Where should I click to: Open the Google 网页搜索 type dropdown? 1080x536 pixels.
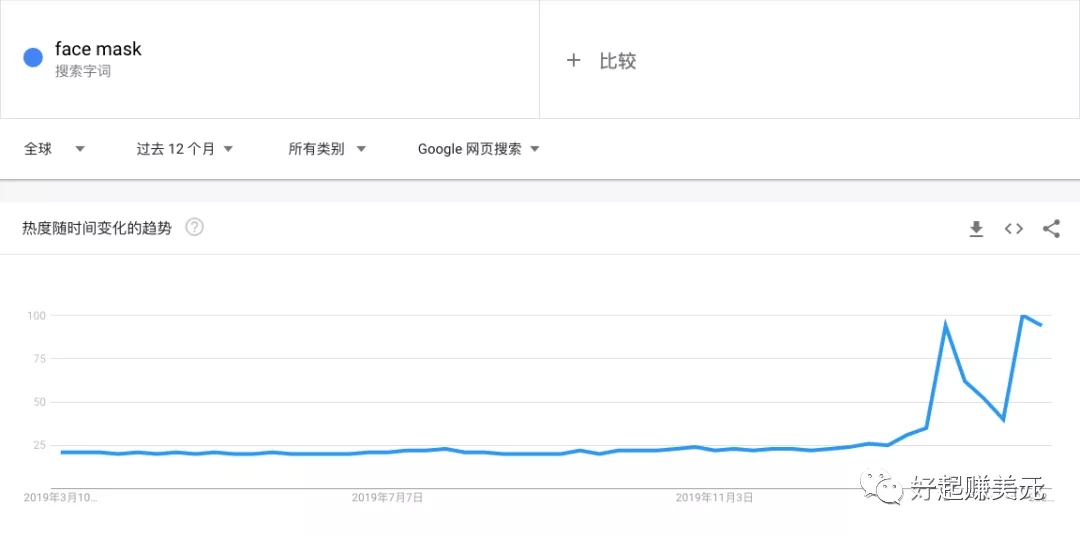[x=478, y=149]
